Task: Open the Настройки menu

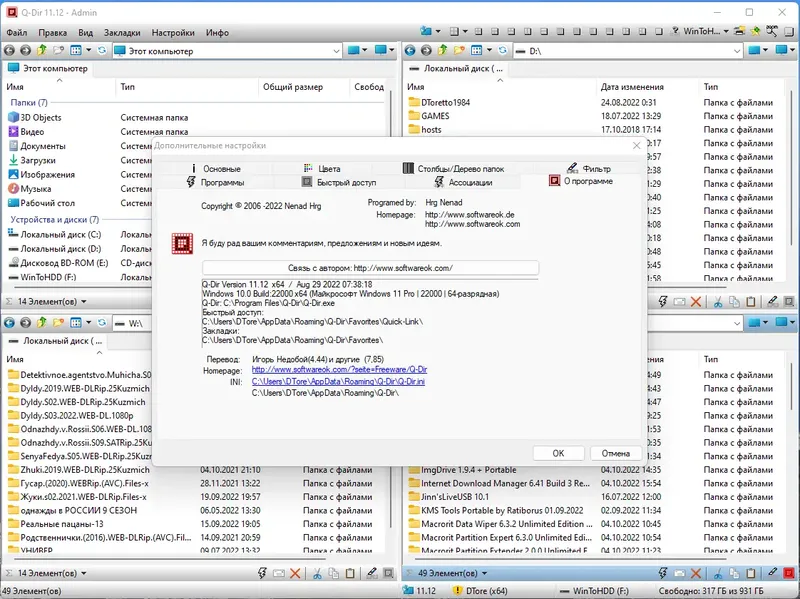Action: click(x=173, y=33)
